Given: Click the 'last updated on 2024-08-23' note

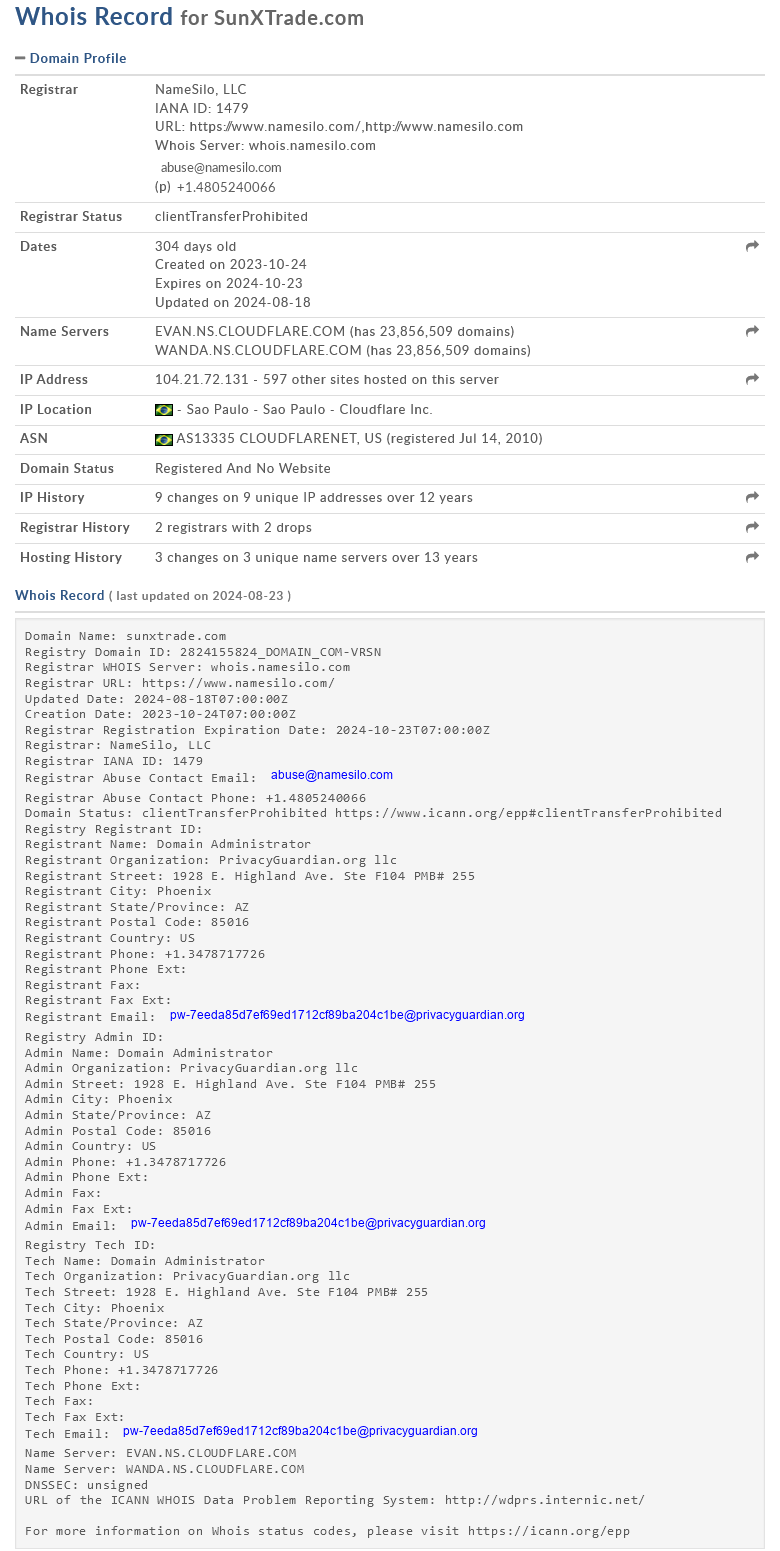Looking at the screenshot, I should click(x=200, y=596).
